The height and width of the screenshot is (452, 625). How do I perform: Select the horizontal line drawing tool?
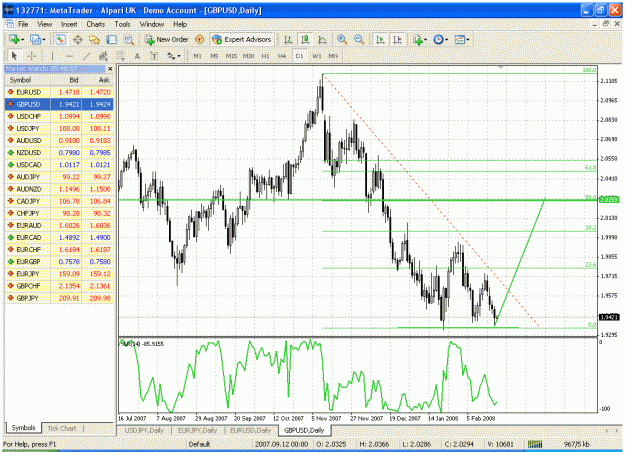(x=69, y=56)
